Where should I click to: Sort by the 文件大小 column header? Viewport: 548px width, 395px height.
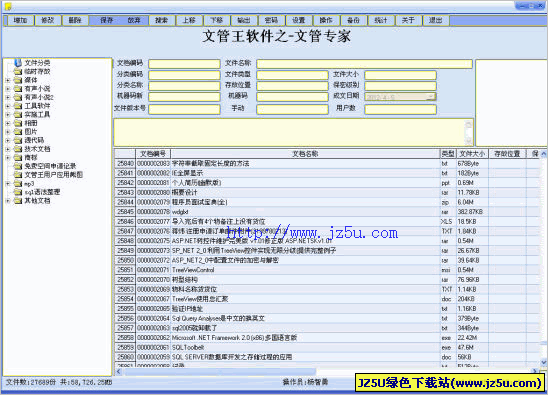coord(472,154)
